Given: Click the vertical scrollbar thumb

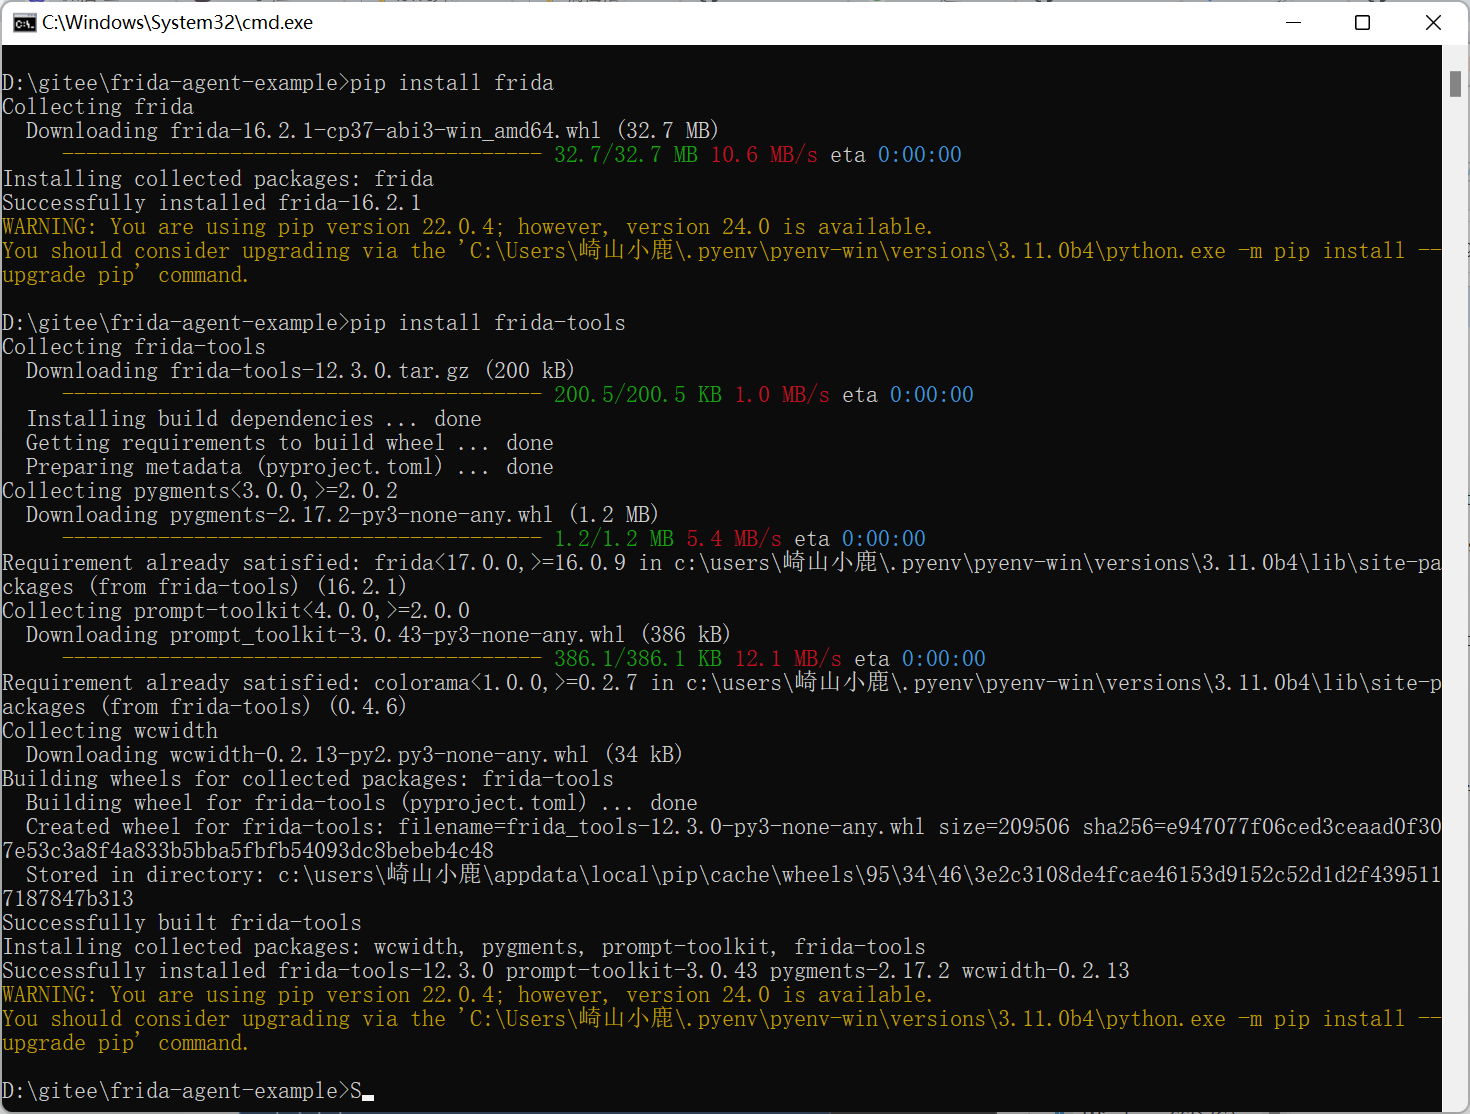Looking at the screenshot, I should (x=1455, y=84).
